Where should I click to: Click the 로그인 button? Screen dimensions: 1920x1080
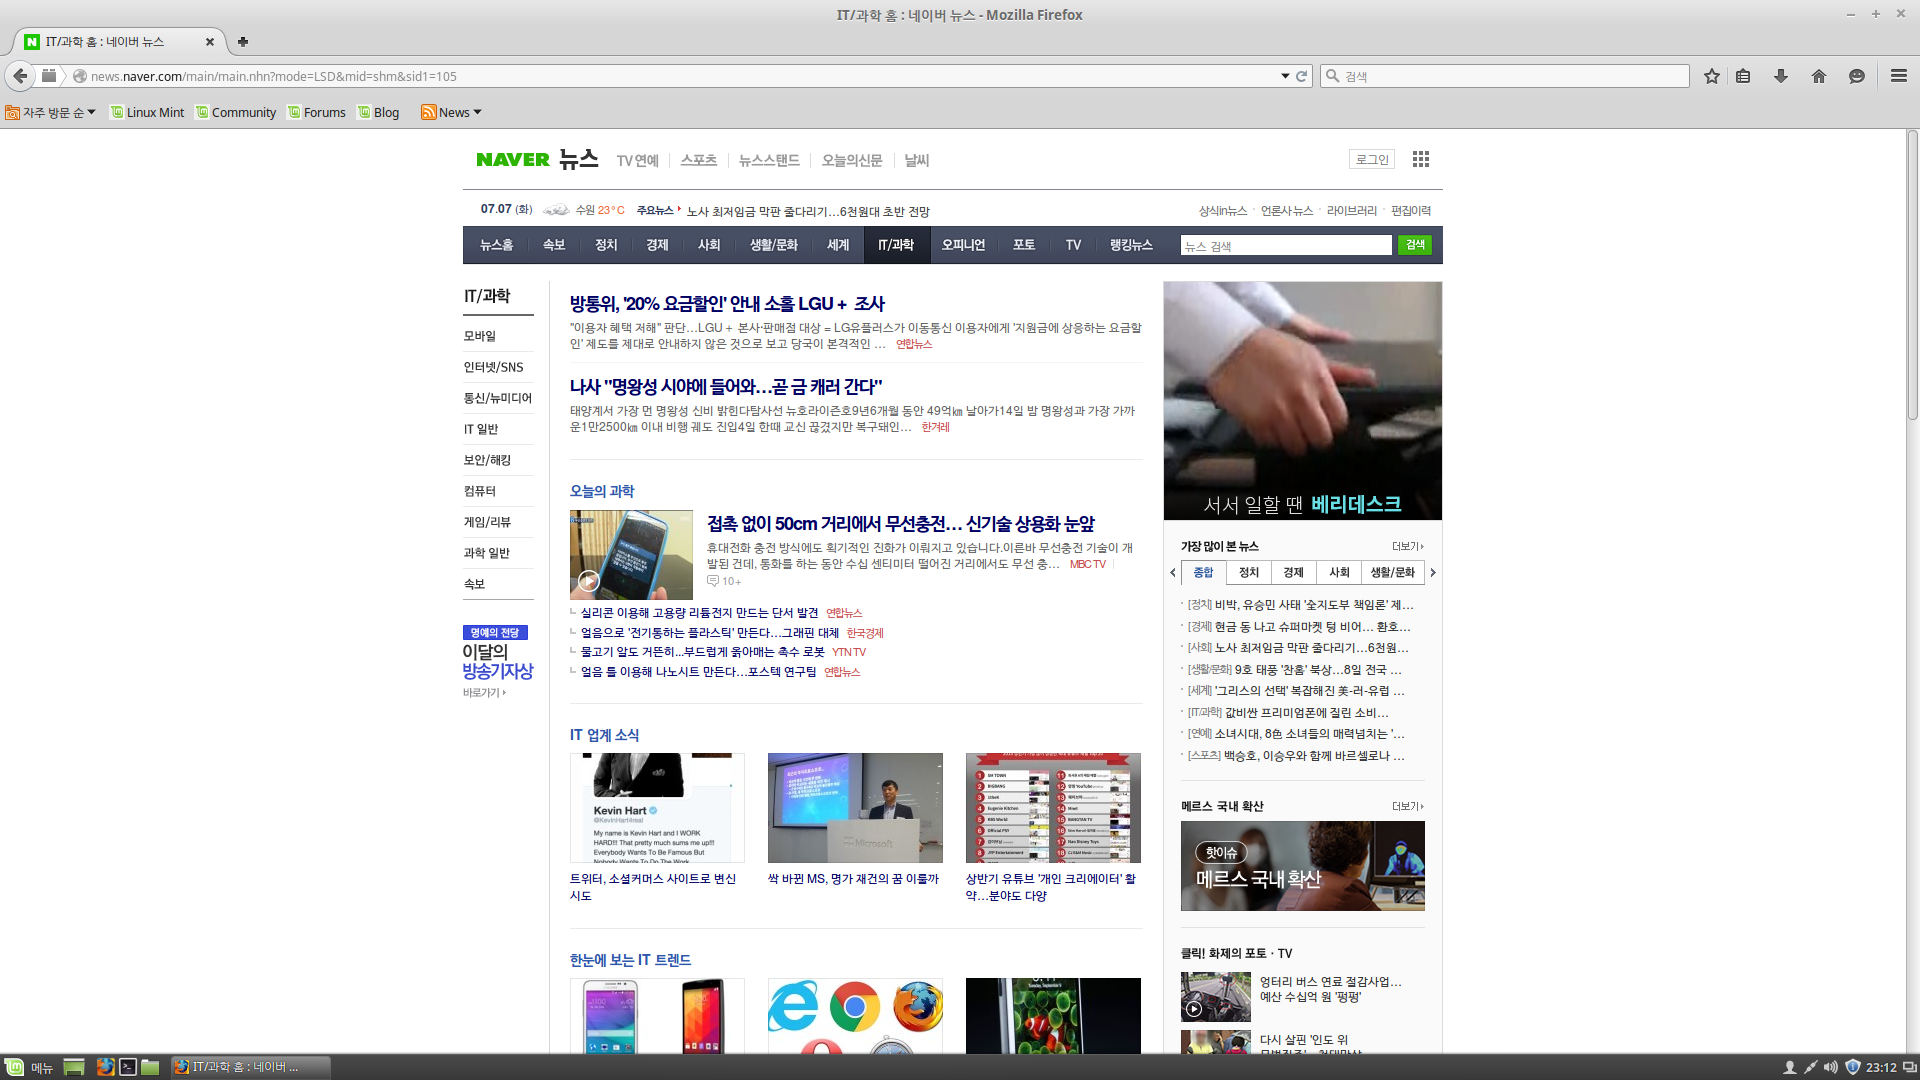pos(1372,160)
